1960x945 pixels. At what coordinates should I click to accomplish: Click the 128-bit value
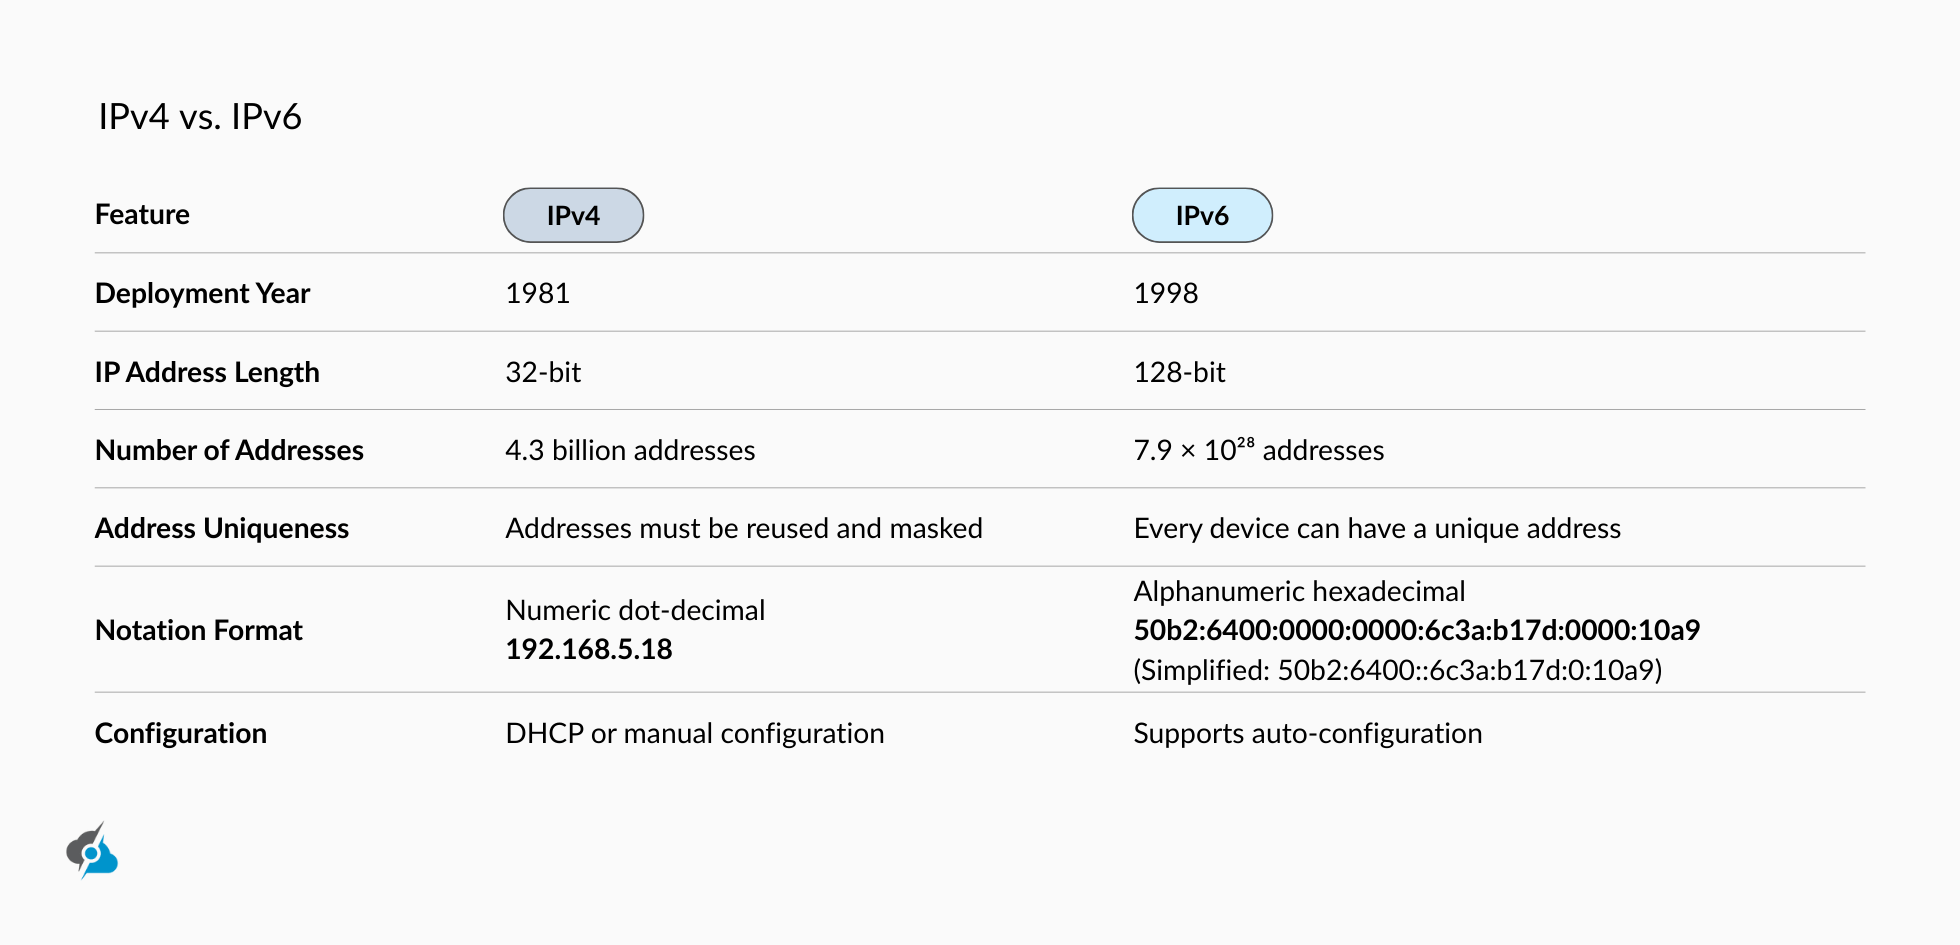coord(1179,372)
